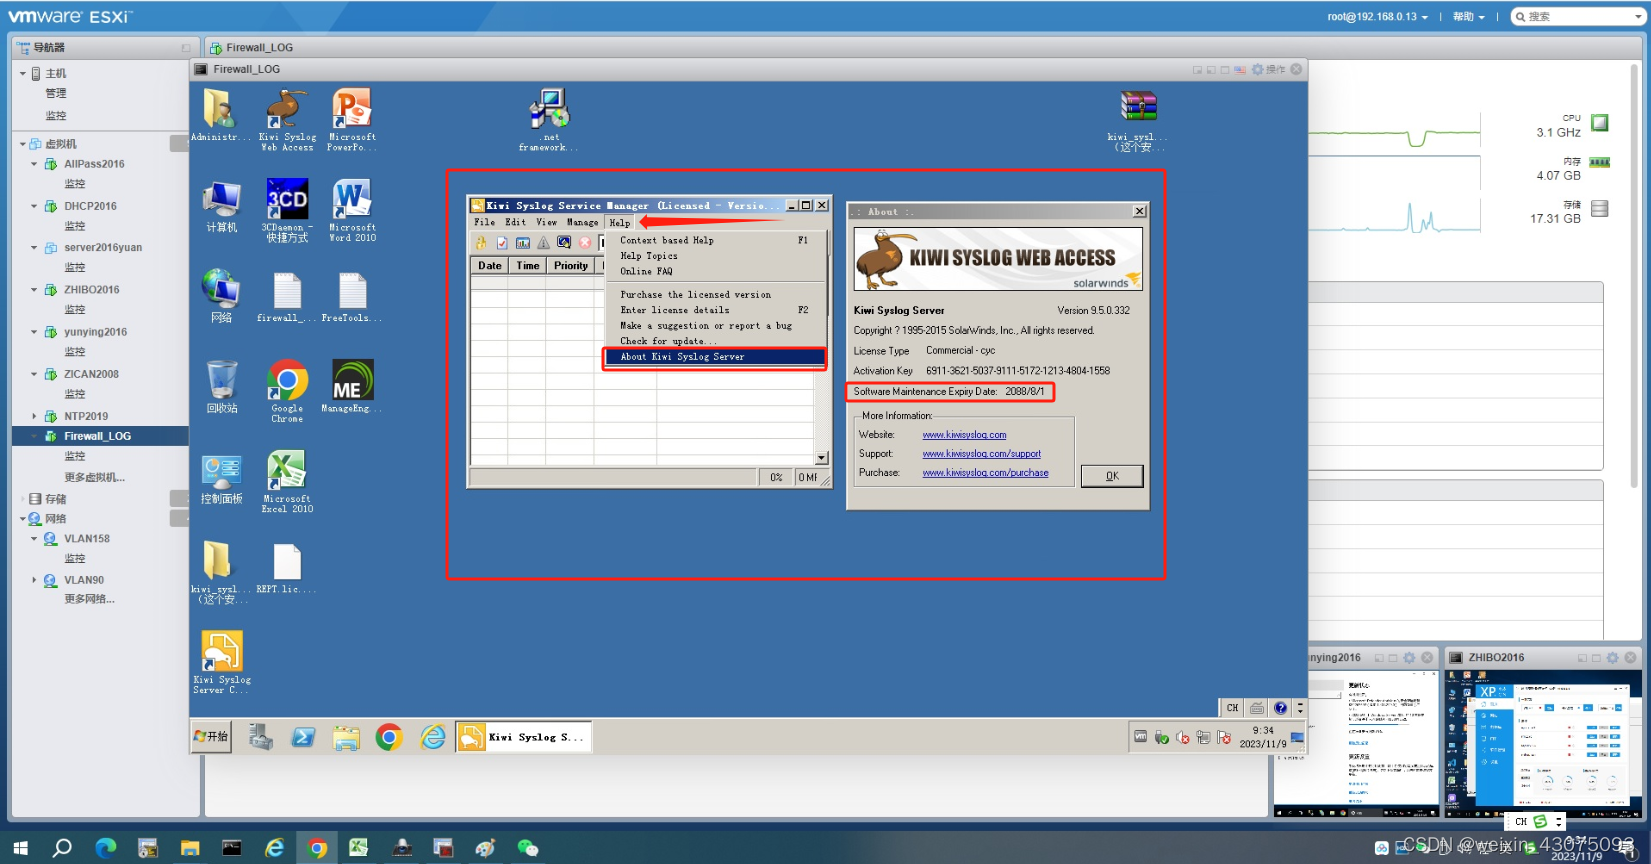Screen dimensions: 1651x864
Task: Click the Date column header in Kiwi Syslog
Action: [x=490, y=265]
